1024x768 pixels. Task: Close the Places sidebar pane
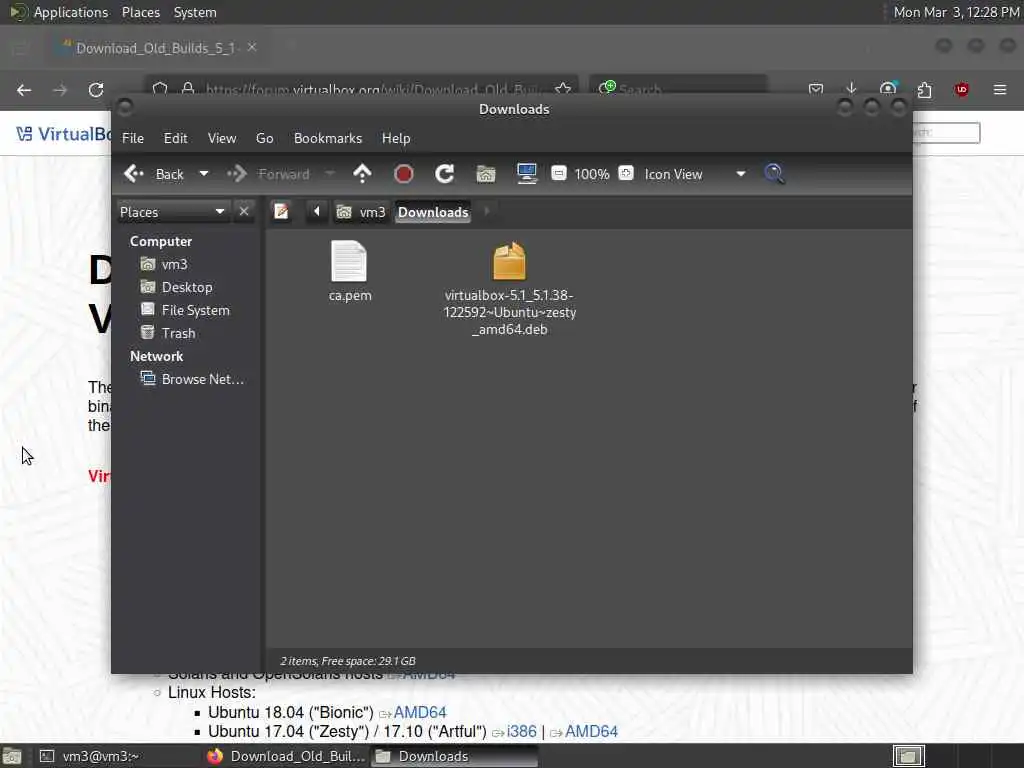coord(244,212)
